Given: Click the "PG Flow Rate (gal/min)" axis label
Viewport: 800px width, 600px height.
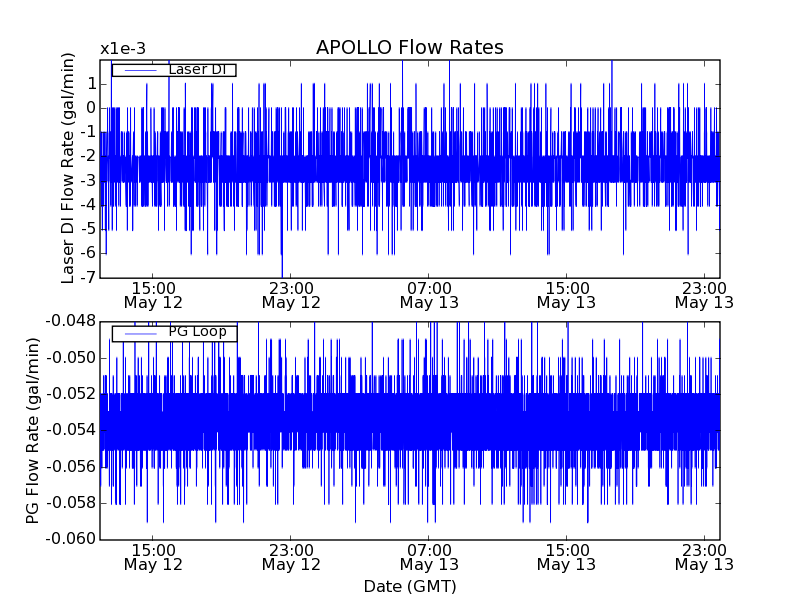Looking at the screenshot, I should pyautogui.click(x=33, y=430).
